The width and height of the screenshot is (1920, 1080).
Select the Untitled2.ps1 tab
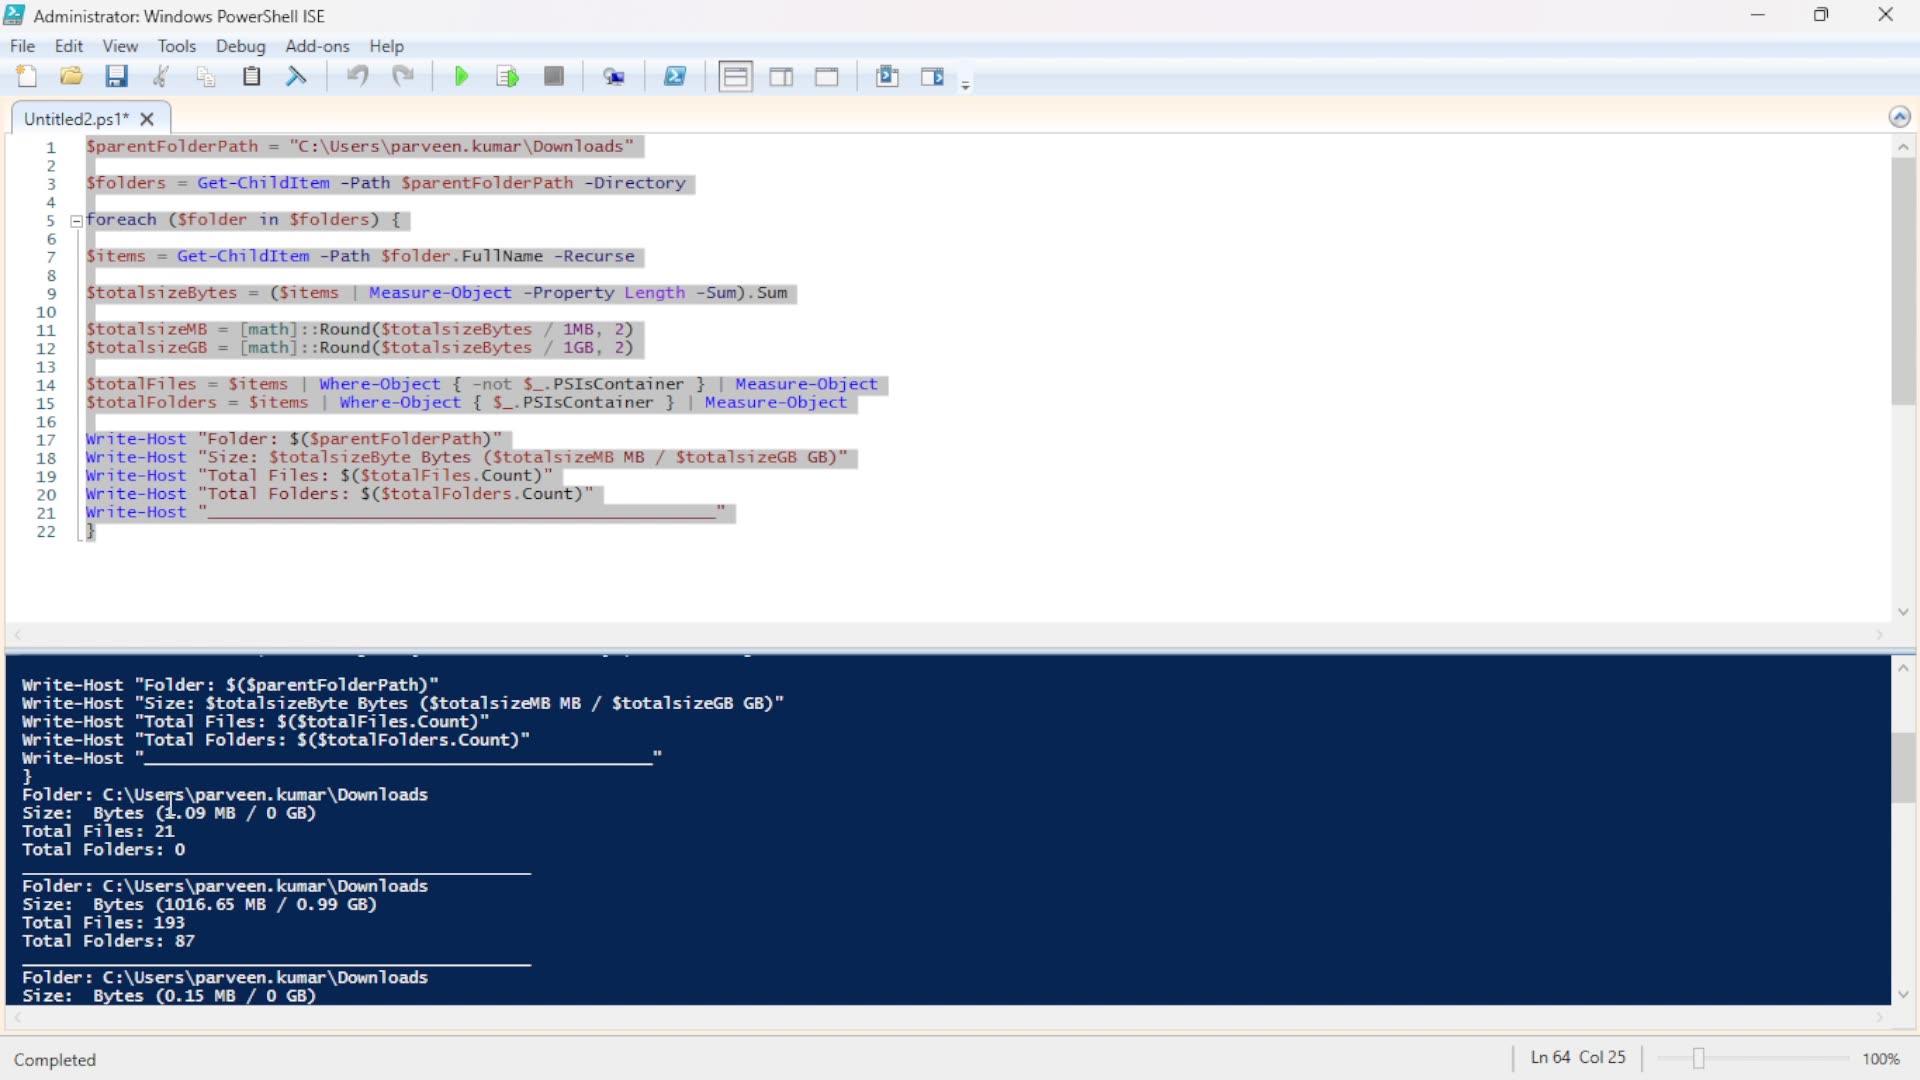point(75,118)
